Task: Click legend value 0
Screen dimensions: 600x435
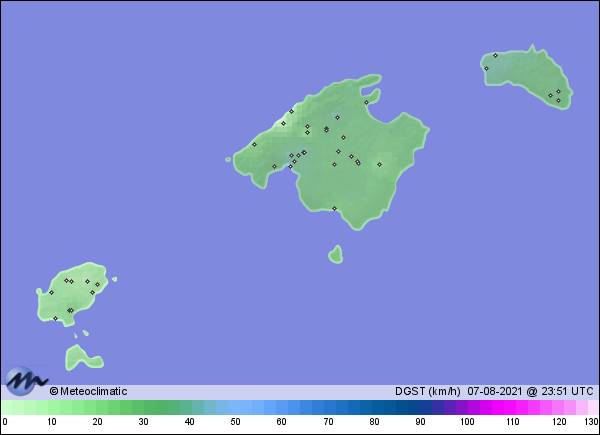Action: 4,422
